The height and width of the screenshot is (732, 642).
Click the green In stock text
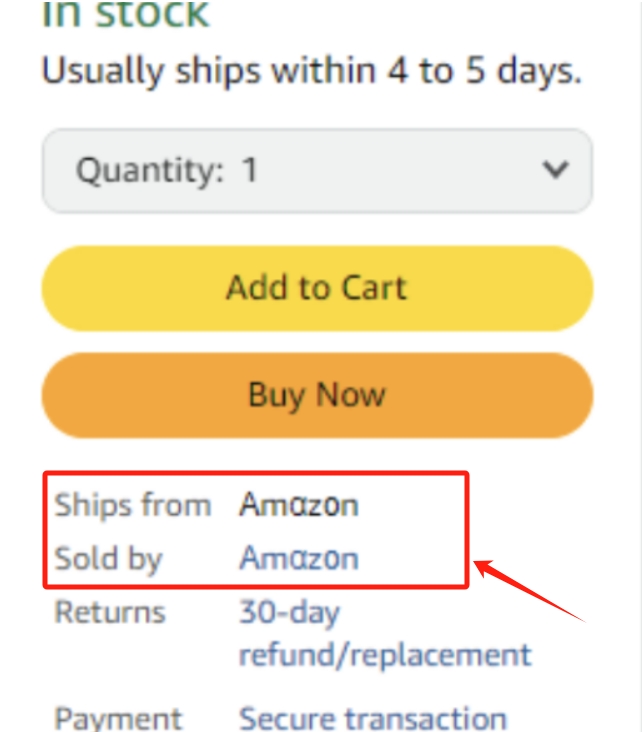pos(126,14)
